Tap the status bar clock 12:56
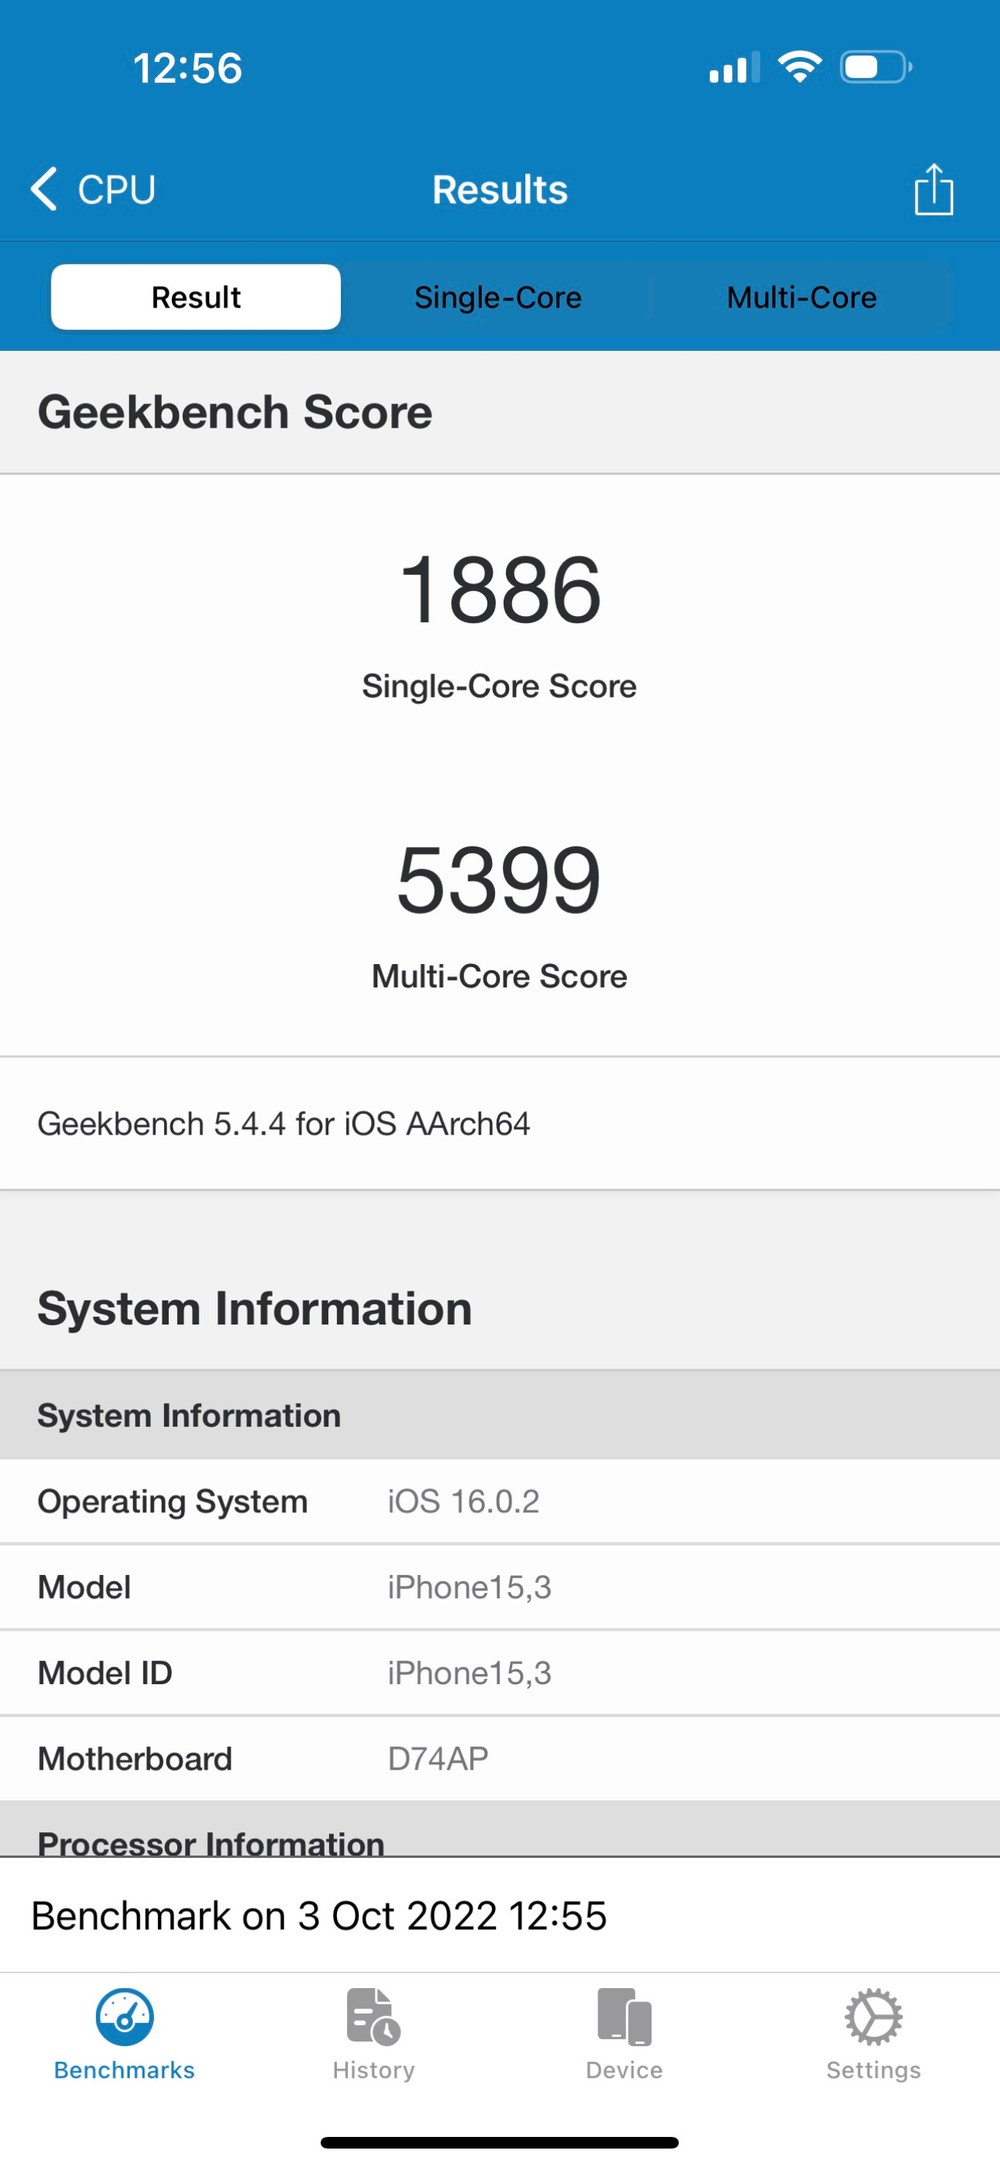This screenshot has width=1000, height=2167. (188, 68)
